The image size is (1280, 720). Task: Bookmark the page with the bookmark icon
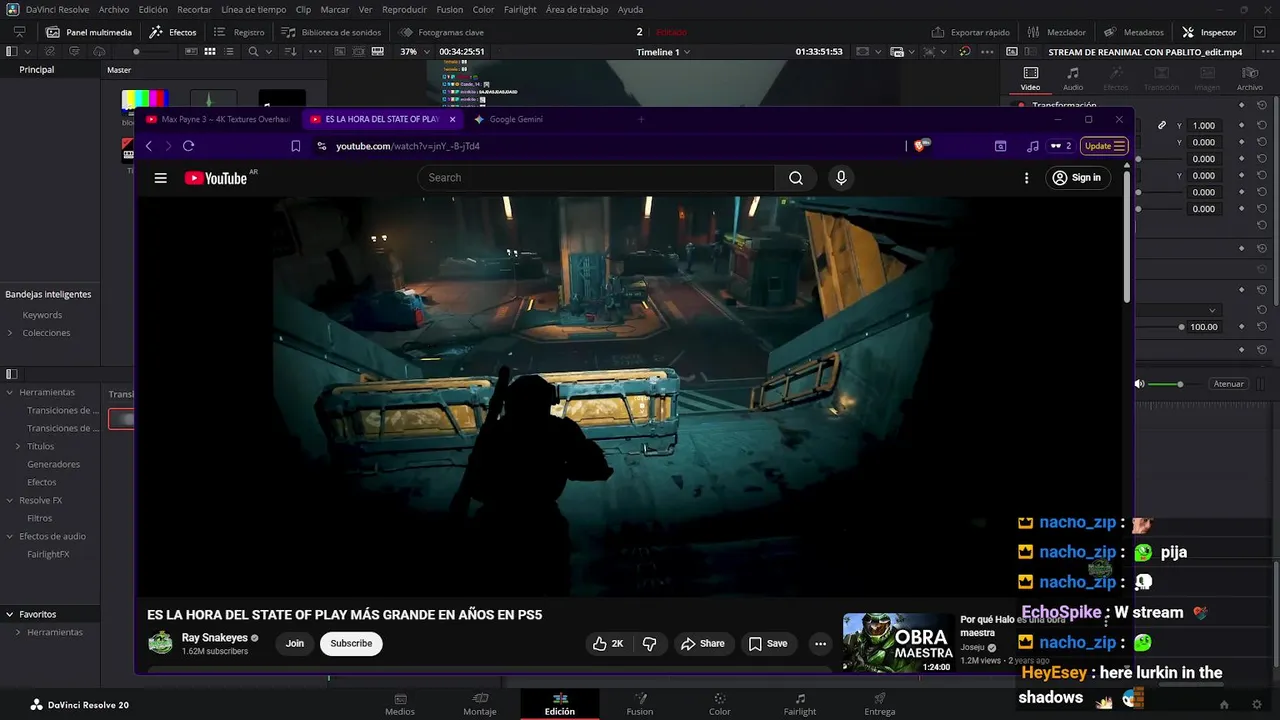tap(295, 146)
